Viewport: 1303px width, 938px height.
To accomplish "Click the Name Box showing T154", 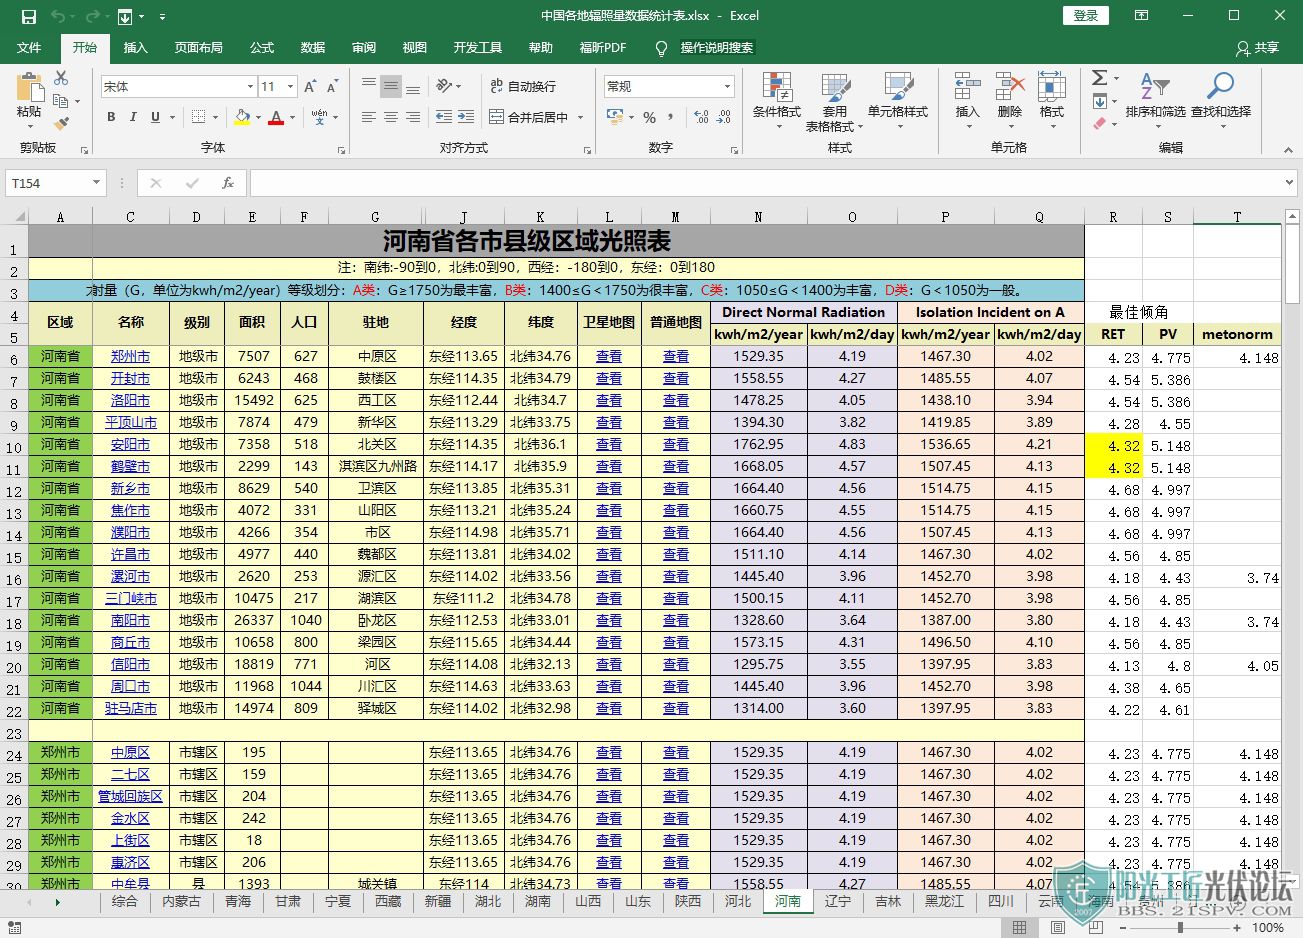I will 48,183.
